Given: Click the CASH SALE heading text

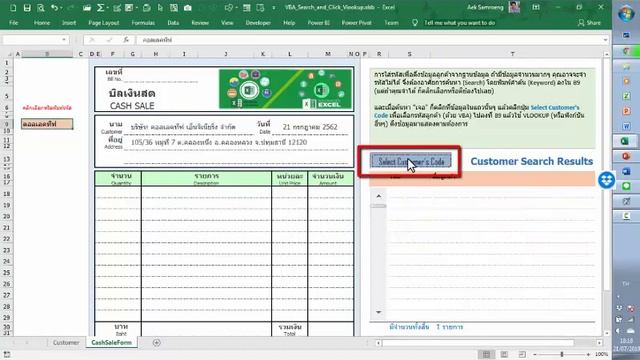Looking at the screenshot, I should [x=132, y=106].
